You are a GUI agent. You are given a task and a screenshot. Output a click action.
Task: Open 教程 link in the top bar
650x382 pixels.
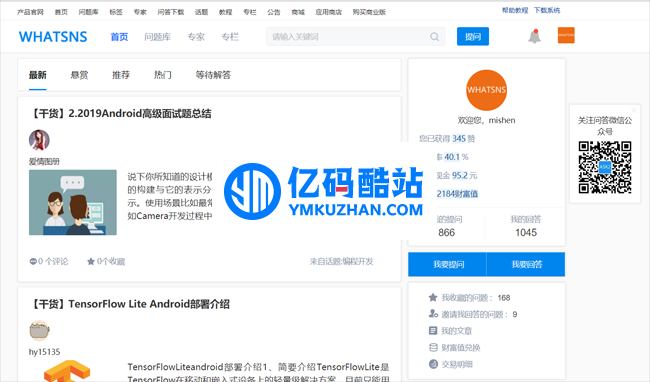point(226,12)
